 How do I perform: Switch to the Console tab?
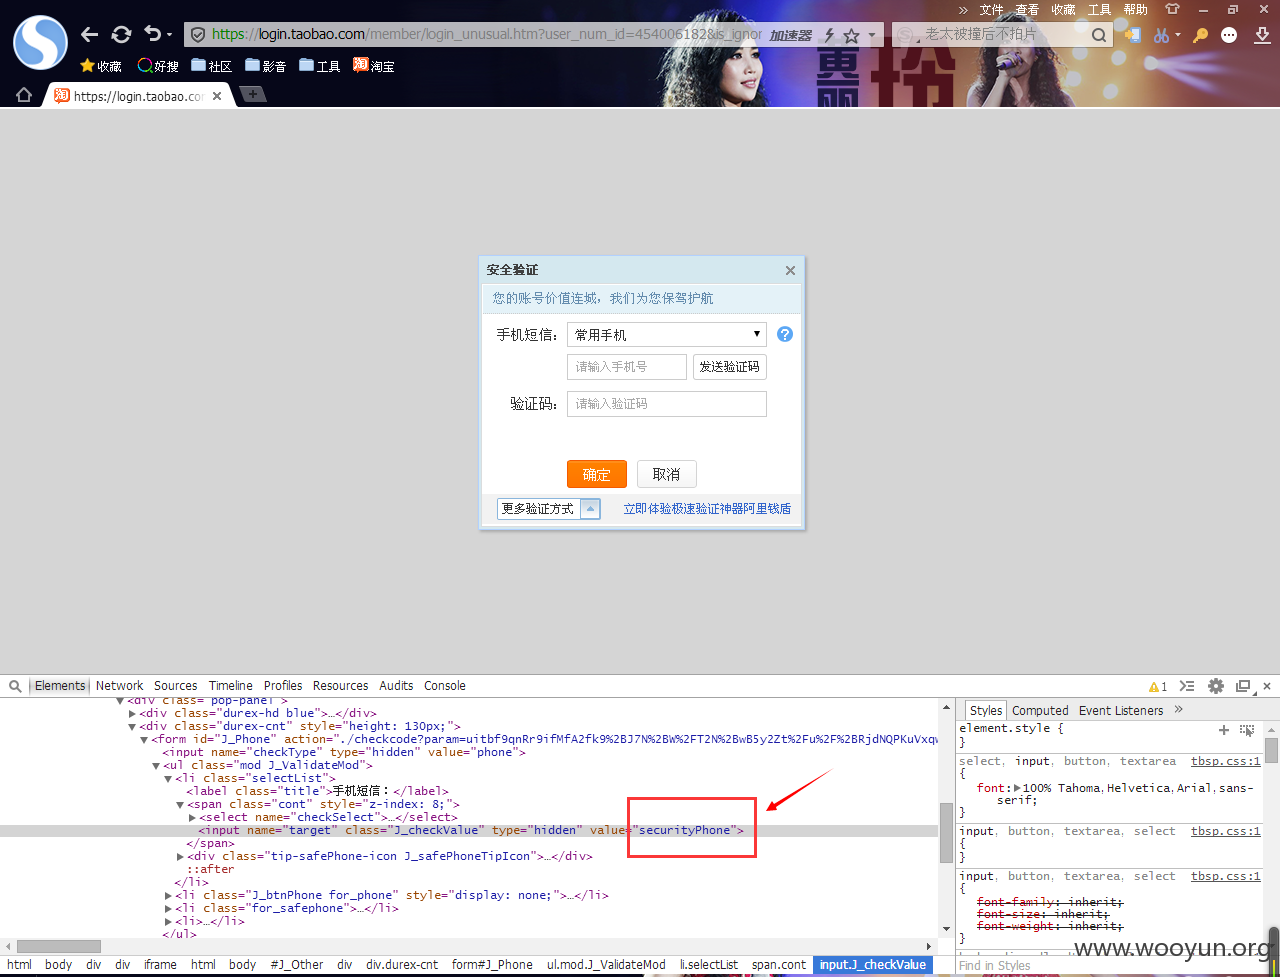coord(445,686)
